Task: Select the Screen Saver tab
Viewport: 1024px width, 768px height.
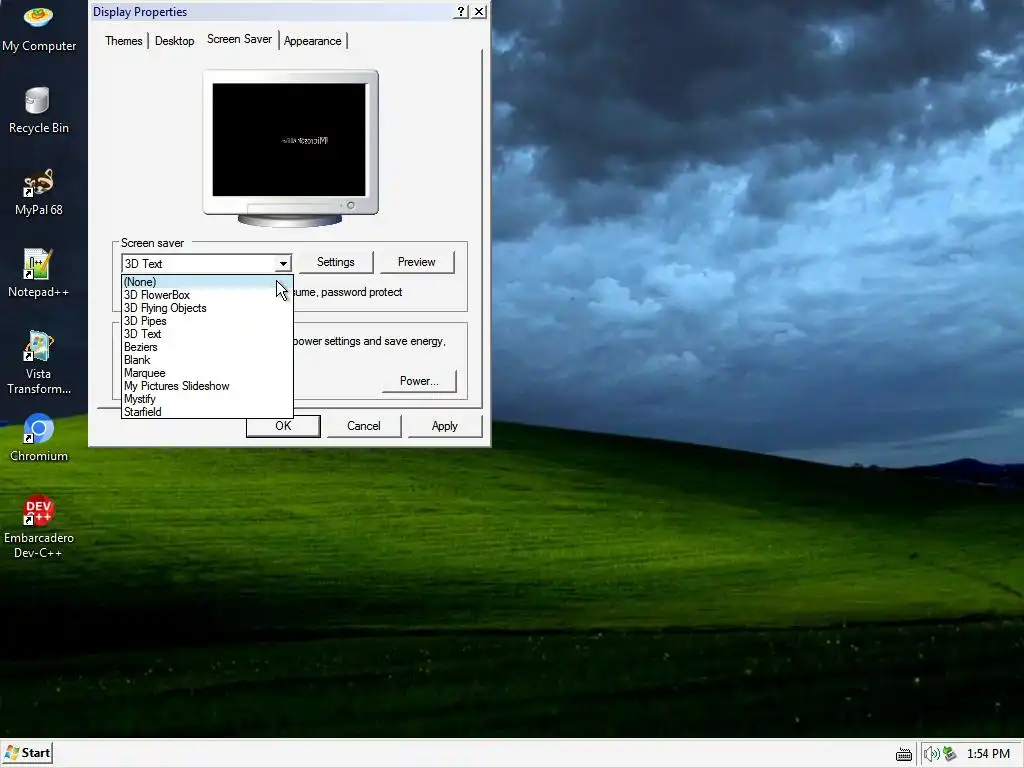Action: (x=239, y=39)
